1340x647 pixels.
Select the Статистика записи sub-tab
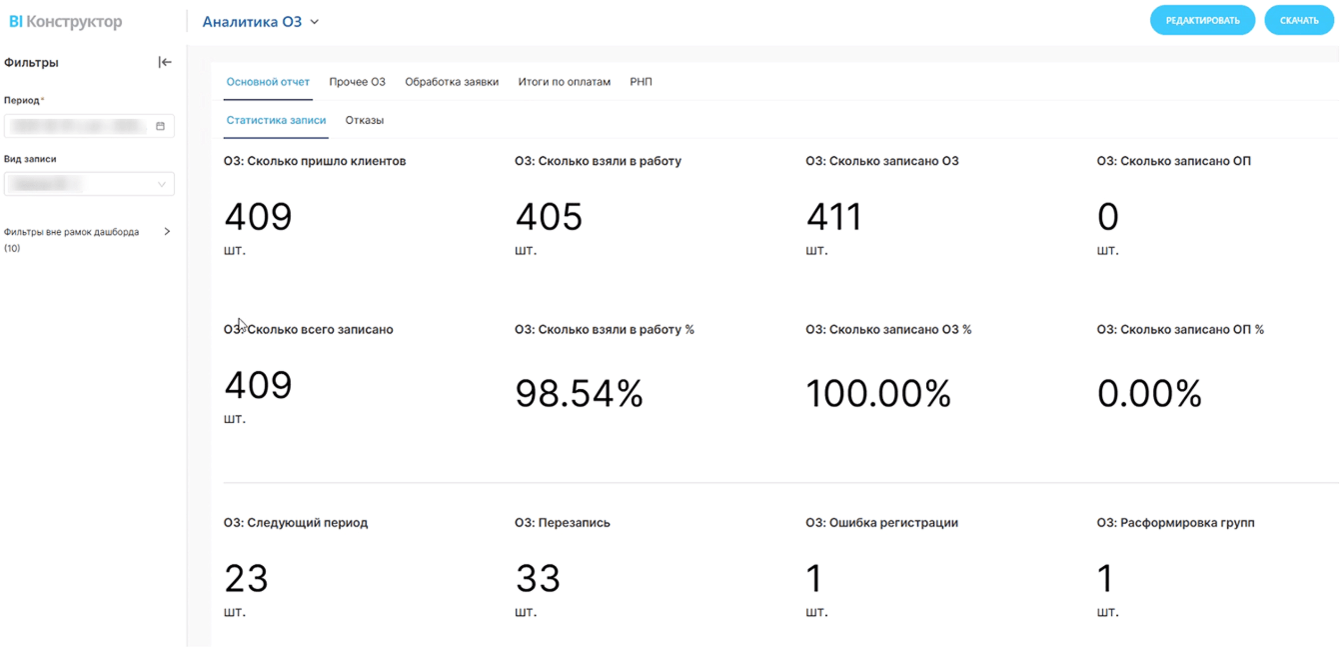(x=276, y=120)
